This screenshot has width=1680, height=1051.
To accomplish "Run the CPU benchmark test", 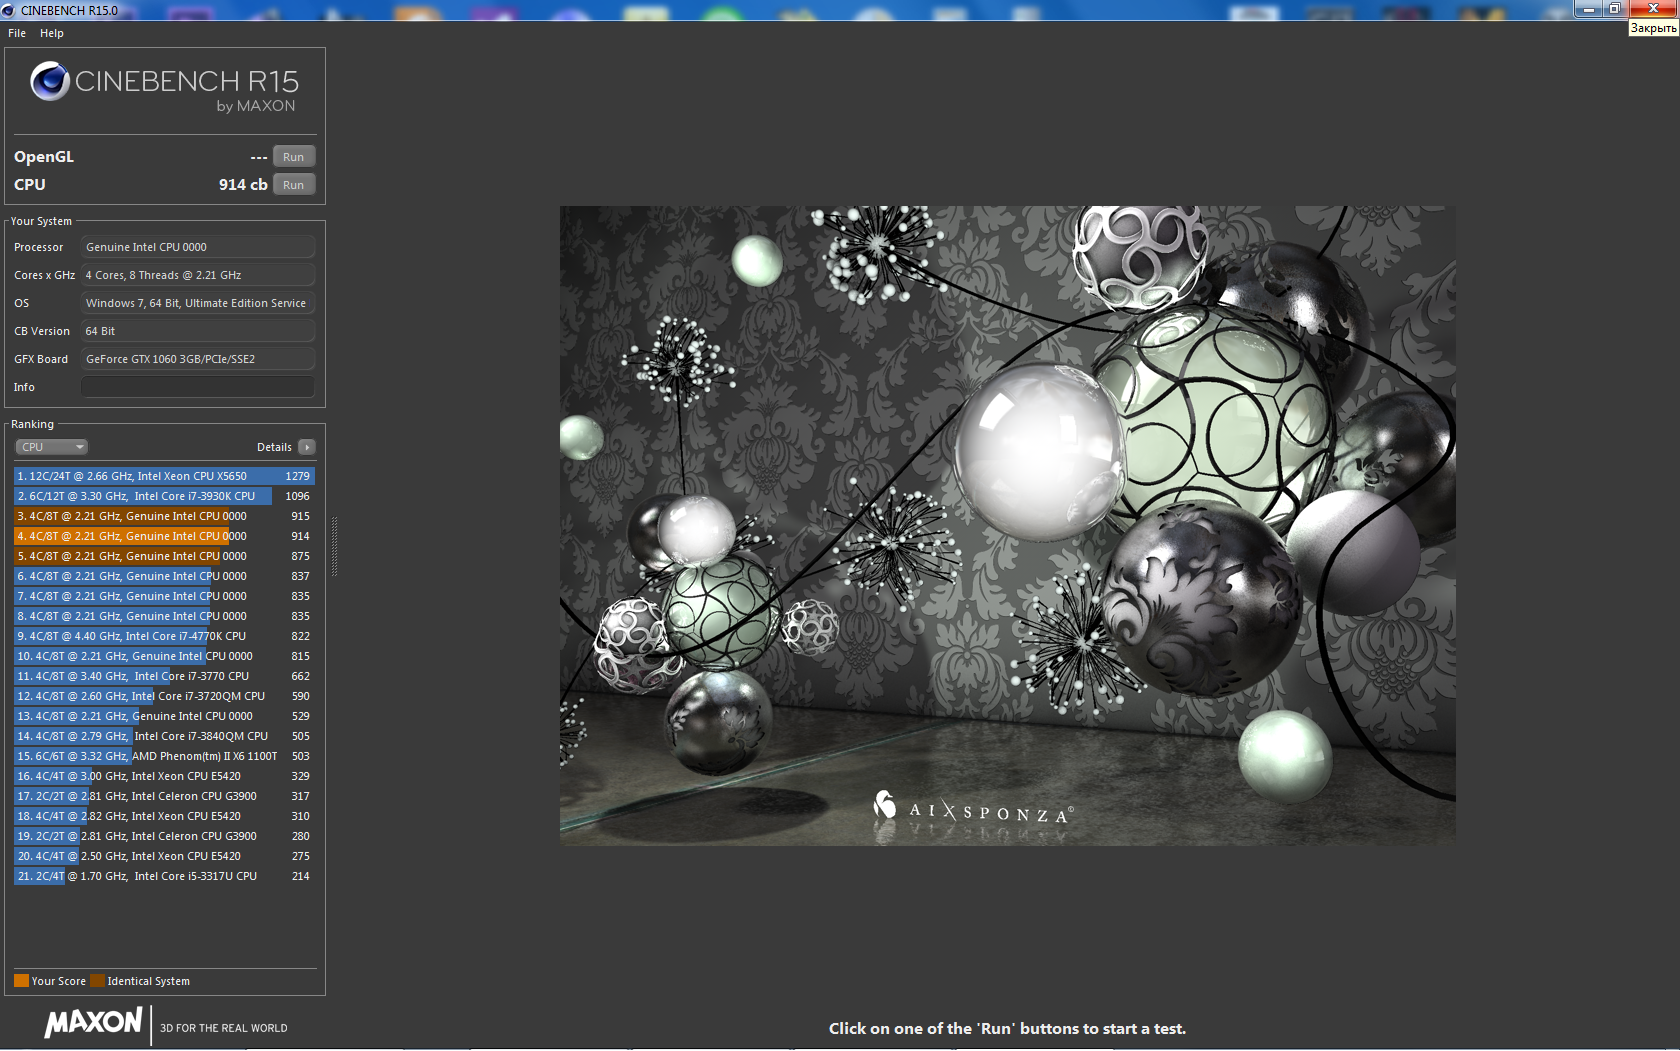I will pos(294,185).
